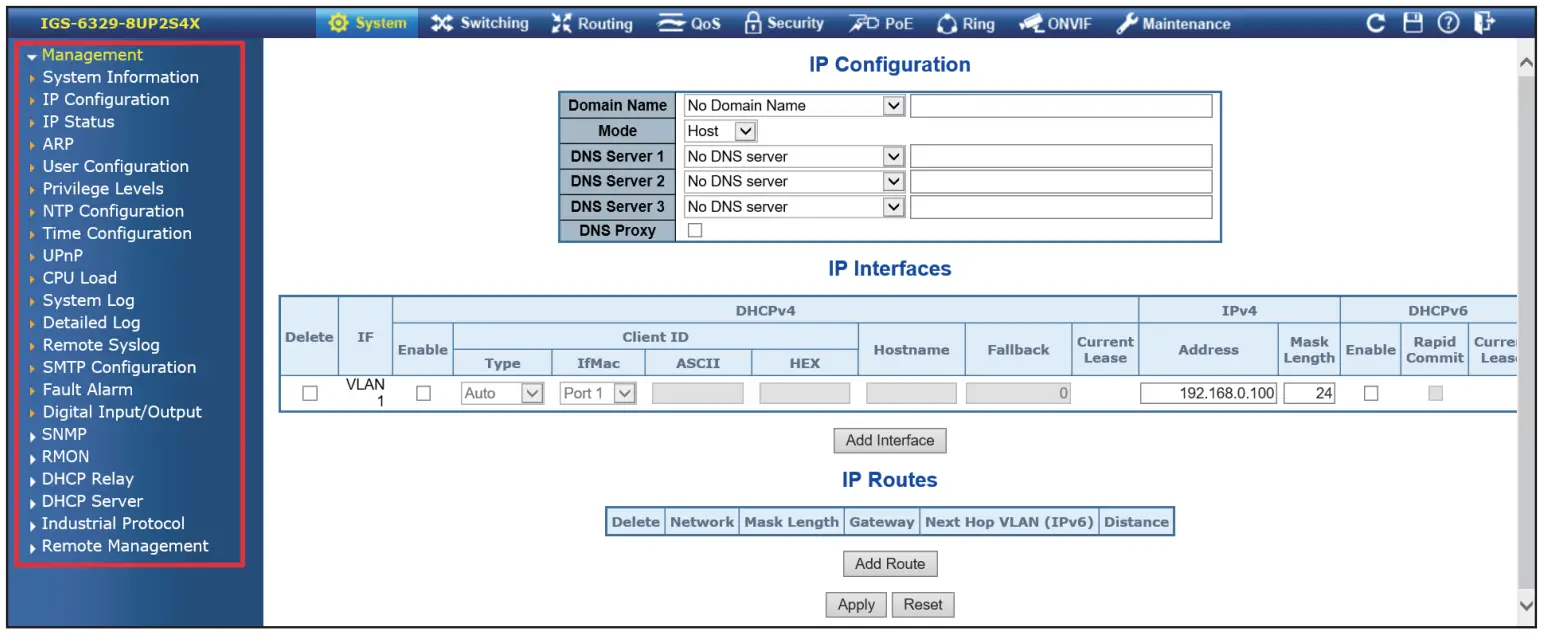Click the Add Route button
Screen dimensions: 1541x634
(890, 564)
